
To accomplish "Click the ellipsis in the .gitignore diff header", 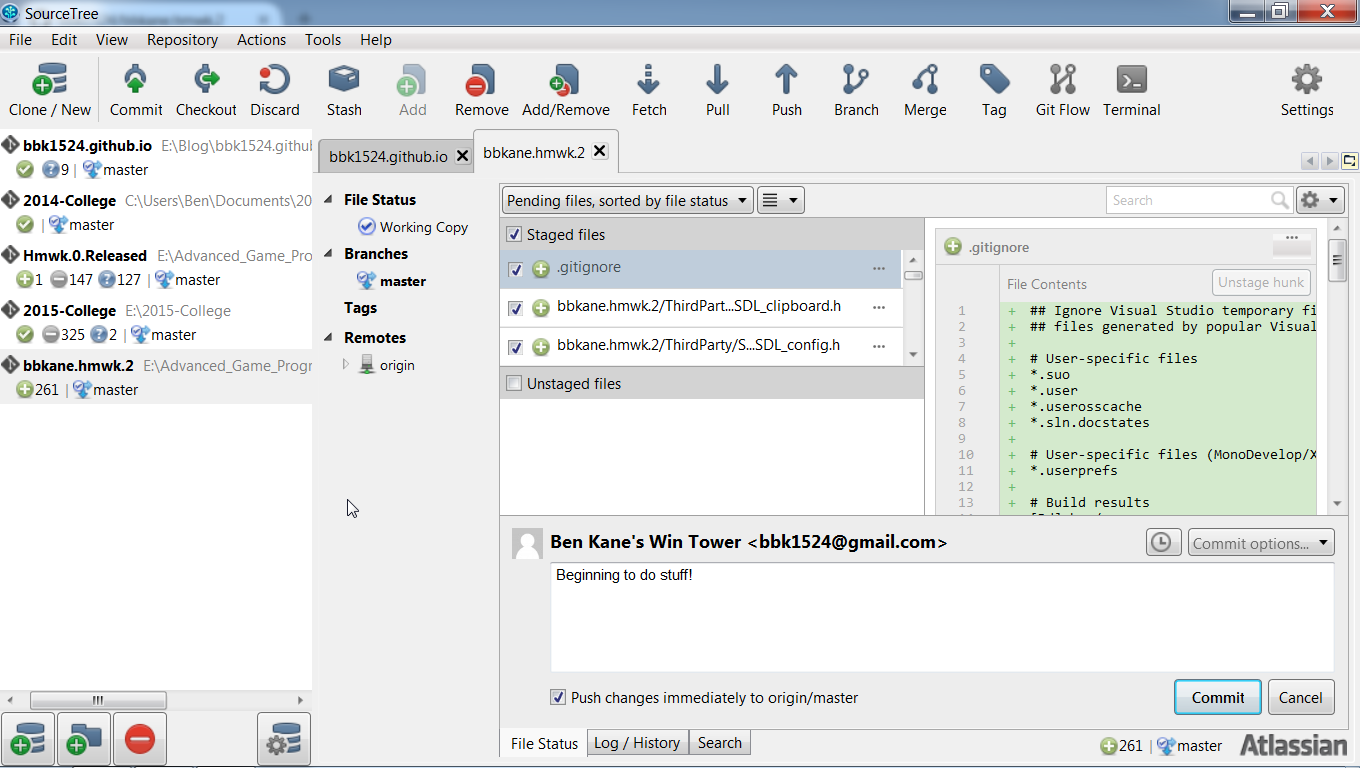I will [1292, 238].
